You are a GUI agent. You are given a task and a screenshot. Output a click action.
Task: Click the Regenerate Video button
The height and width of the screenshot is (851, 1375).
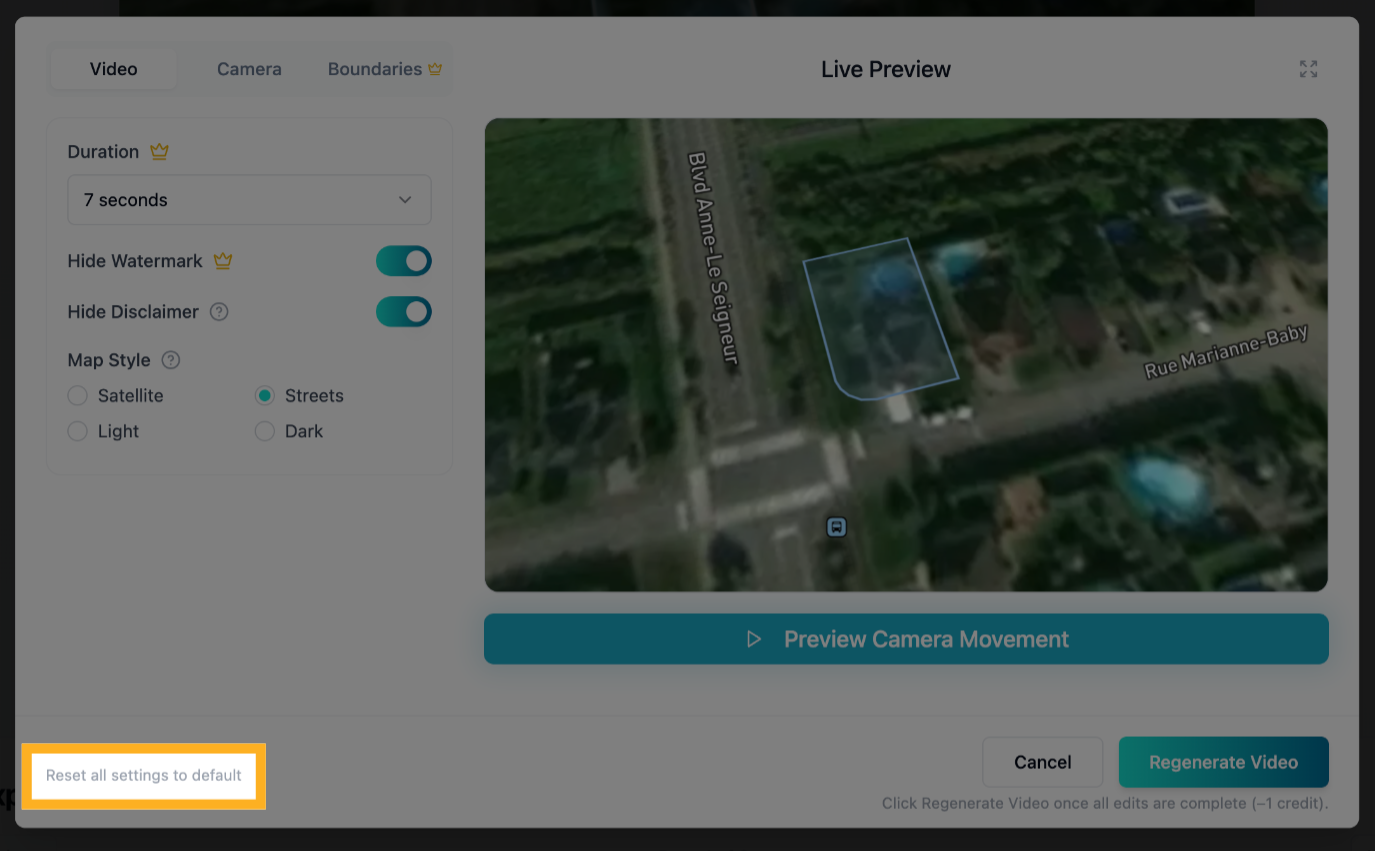[x=1224, y=762]
